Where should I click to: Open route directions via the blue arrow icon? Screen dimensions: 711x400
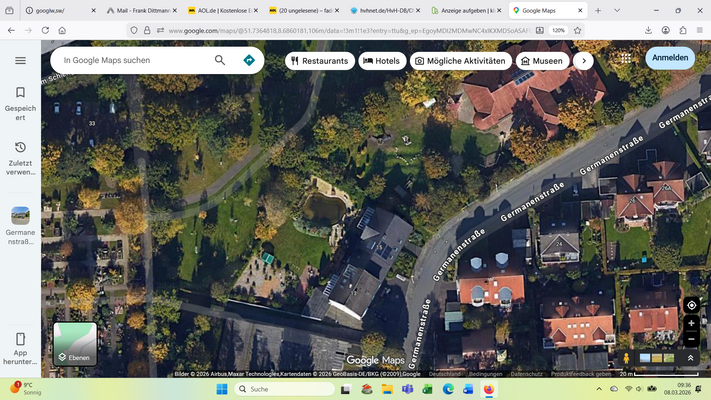(x=249, y=60)
